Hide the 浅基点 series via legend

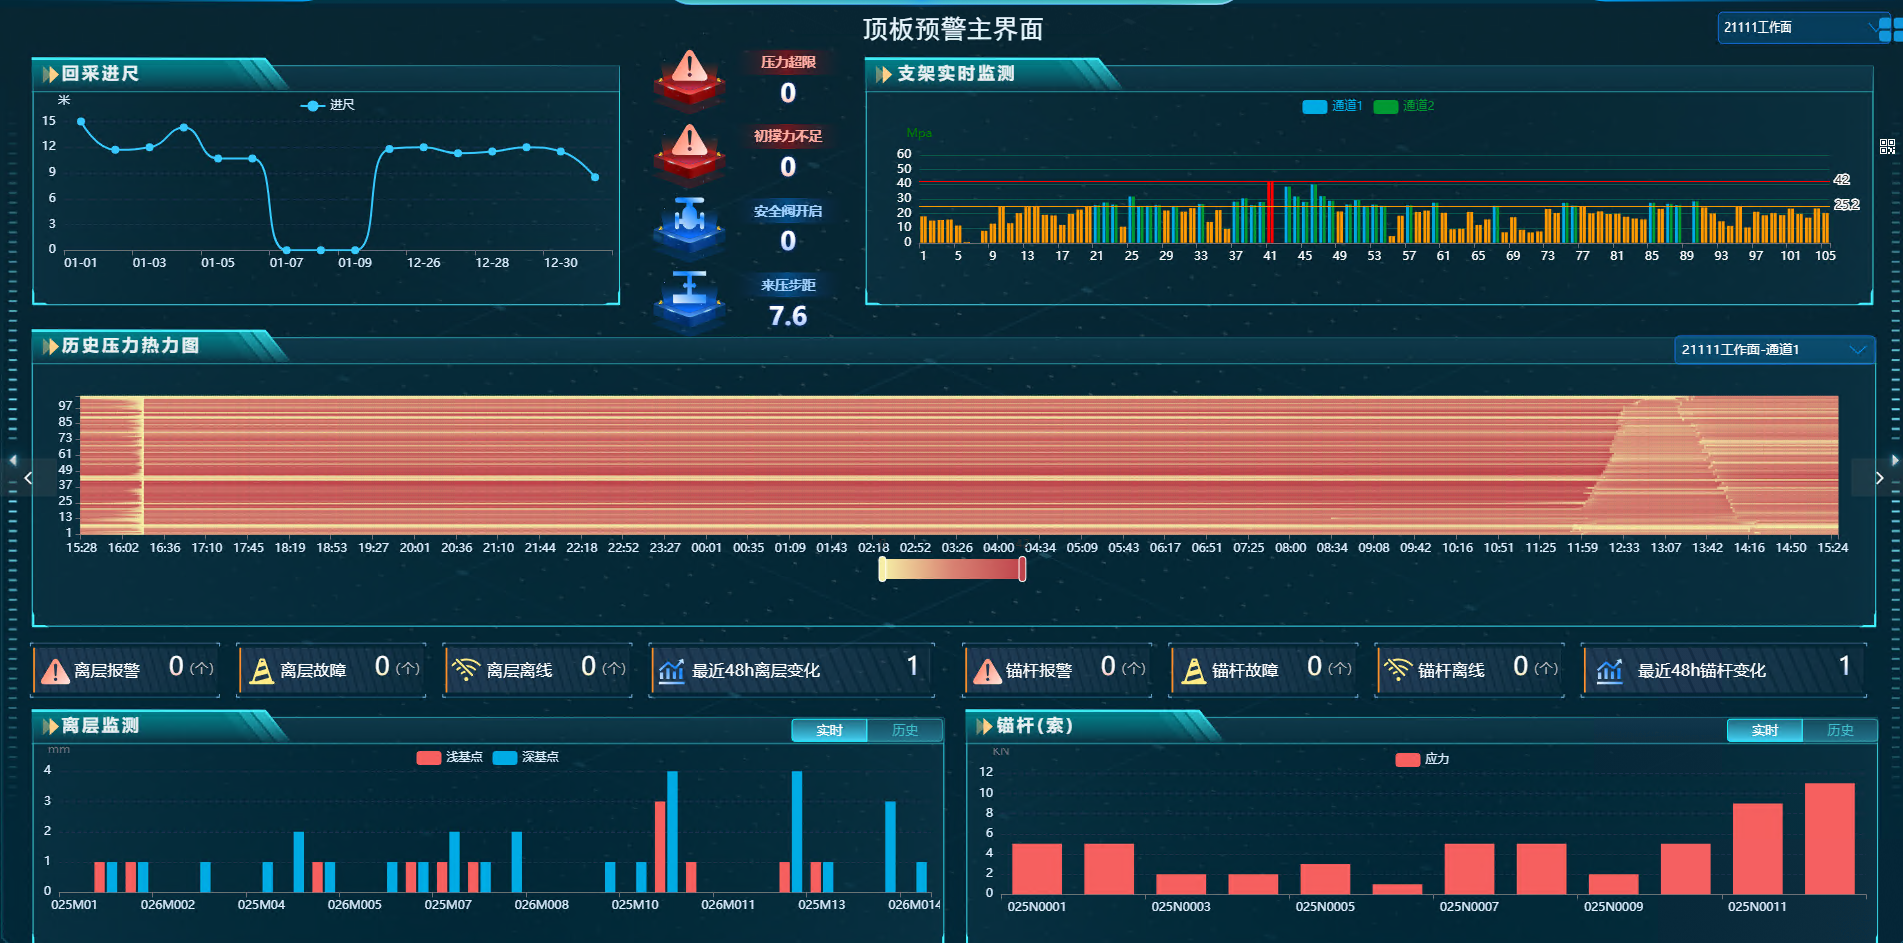pos(449,757)
